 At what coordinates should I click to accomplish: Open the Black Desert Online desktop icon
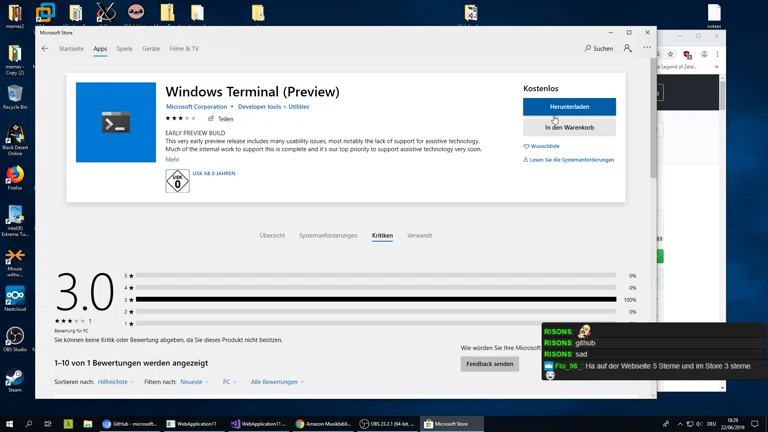click(x=15, y=140)
